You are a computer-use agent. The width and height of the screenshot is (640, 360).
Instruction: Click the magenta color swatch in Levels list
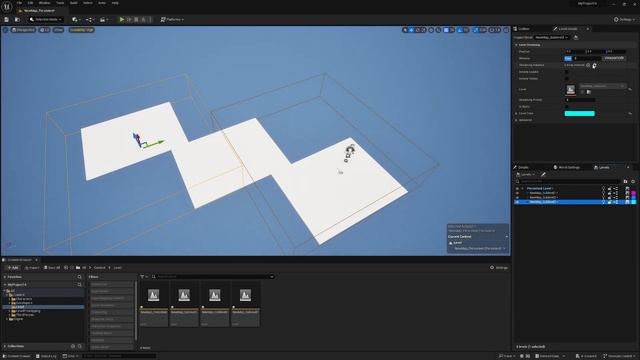click(634, 193)
